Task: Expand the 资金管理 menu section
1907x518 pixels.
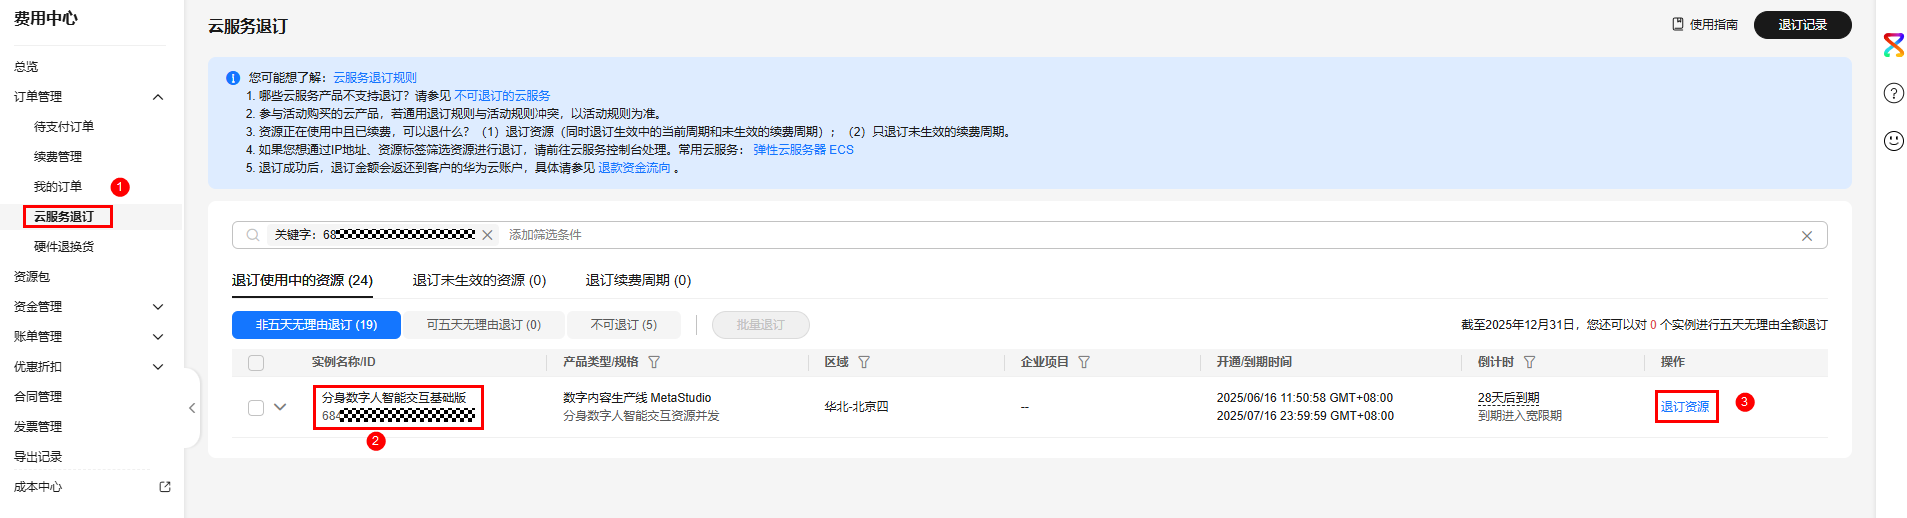Action: coord(157,307)
